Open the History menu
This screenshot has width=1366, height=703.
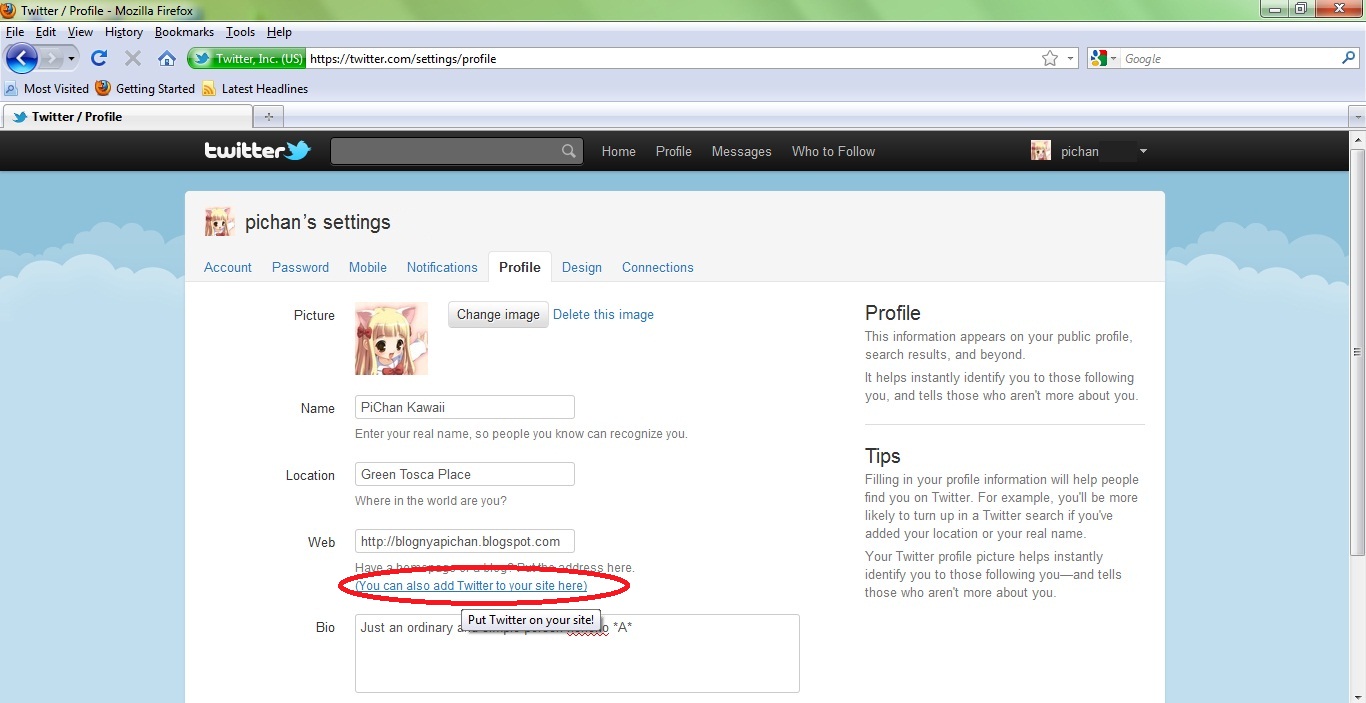point(124,32)
